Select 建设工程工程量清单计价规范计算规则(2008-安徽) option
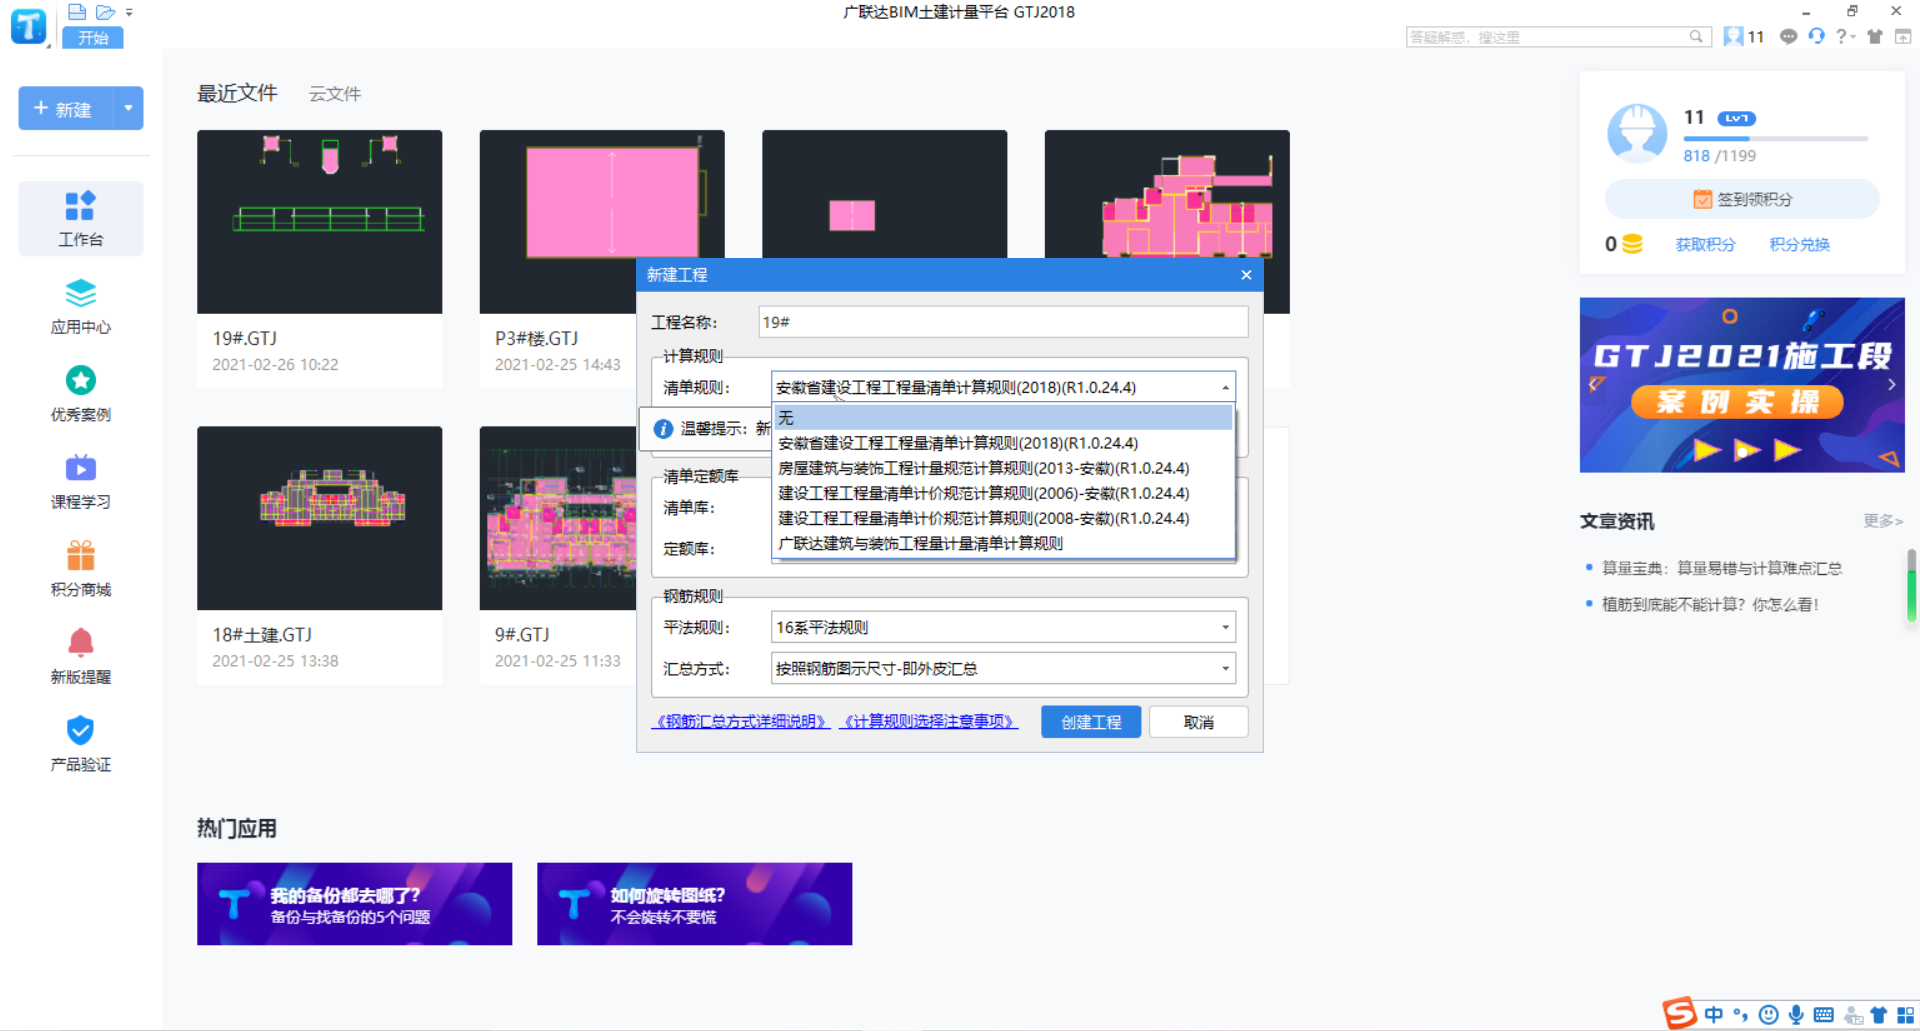This screenshot has height=1031, width=1920. pyautogui.click(x=1004, y=518)
